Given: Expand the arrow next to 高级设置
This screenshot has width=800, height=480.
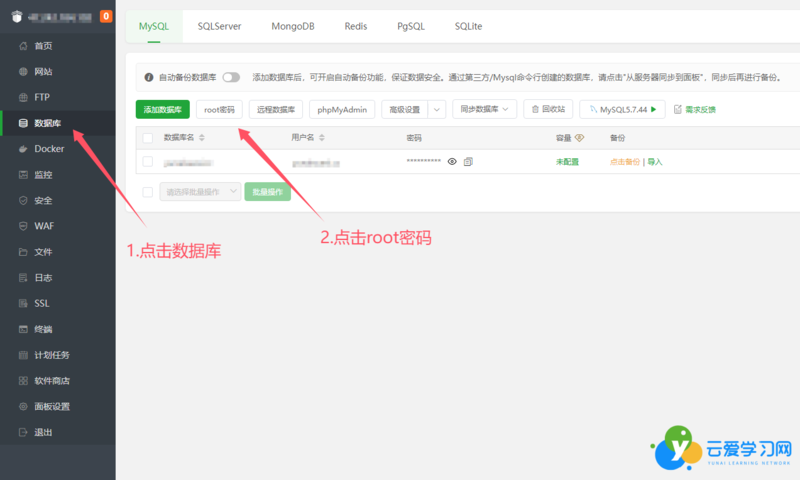Looking at the screenshot, I should (x=437, y=109).
